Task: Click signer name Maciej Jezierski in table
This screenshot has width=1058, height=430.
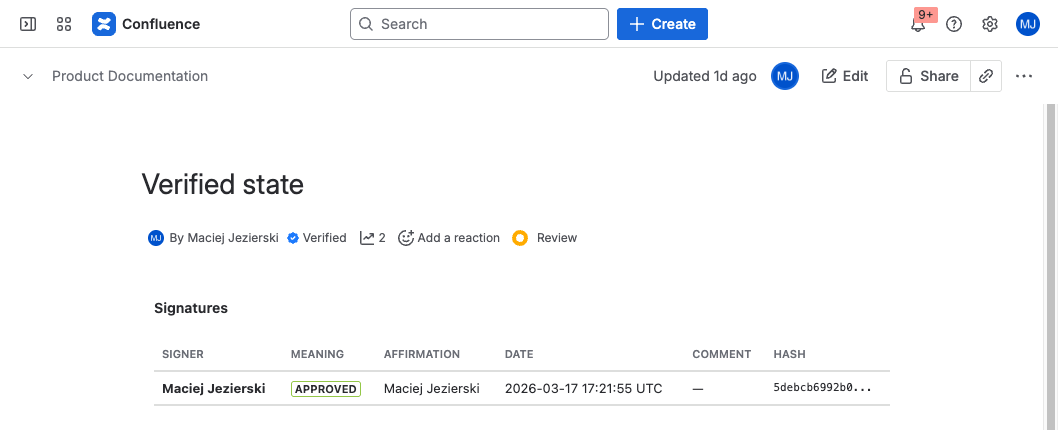Action: (213, 389)
